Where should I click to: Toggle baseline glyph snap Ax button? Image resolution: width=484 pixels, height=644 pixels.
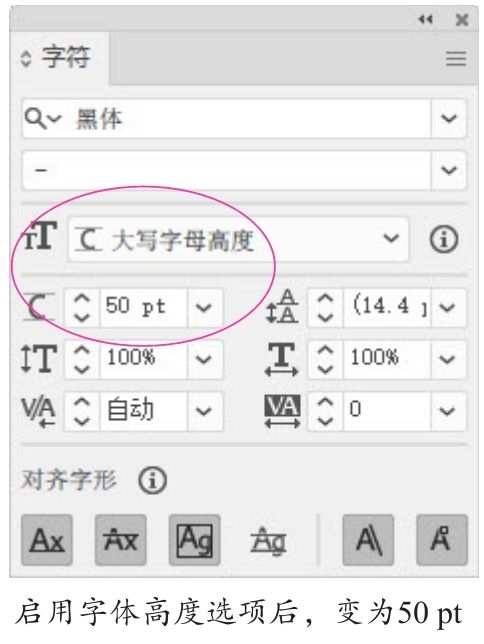pyautogui.click(x=47, y=540)
